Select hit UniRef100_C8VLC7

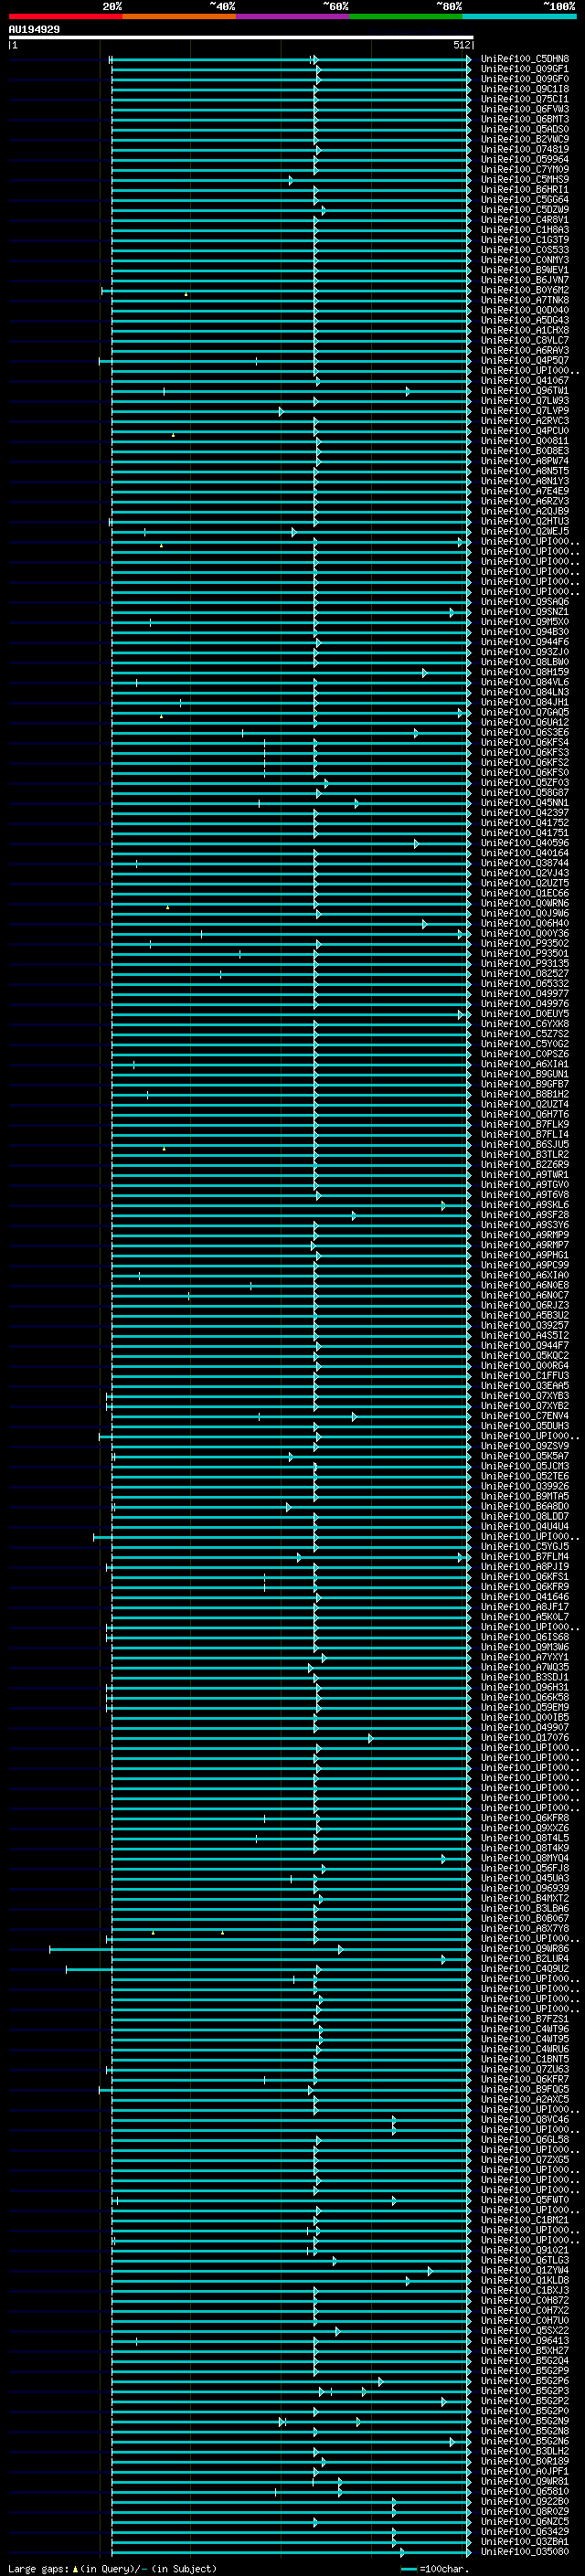(x=525, y=340)
